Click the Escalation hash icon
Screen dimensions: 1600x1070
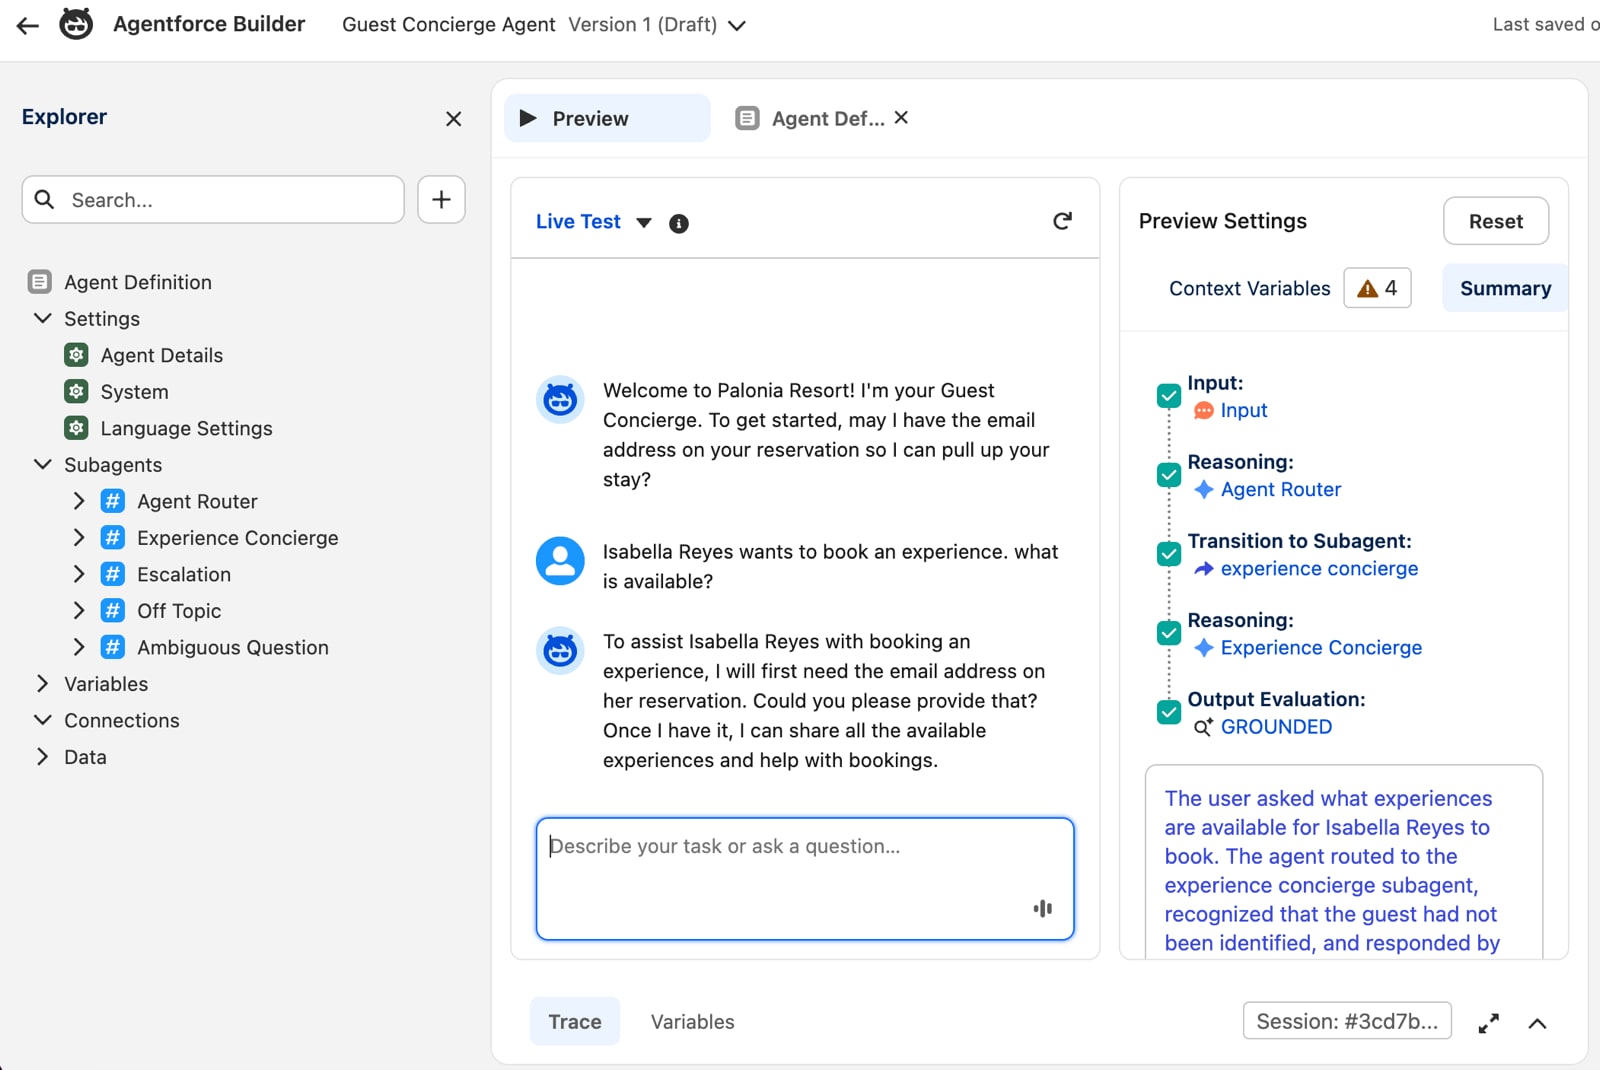[113, 574]
